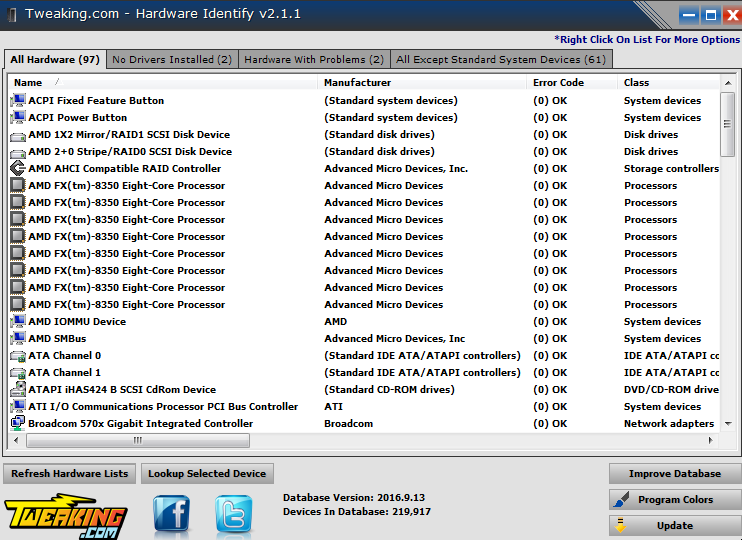Screen dimensions: 742x540
Task: Open the No Drivers Installed (2) tab
Action: click(172, 60)
